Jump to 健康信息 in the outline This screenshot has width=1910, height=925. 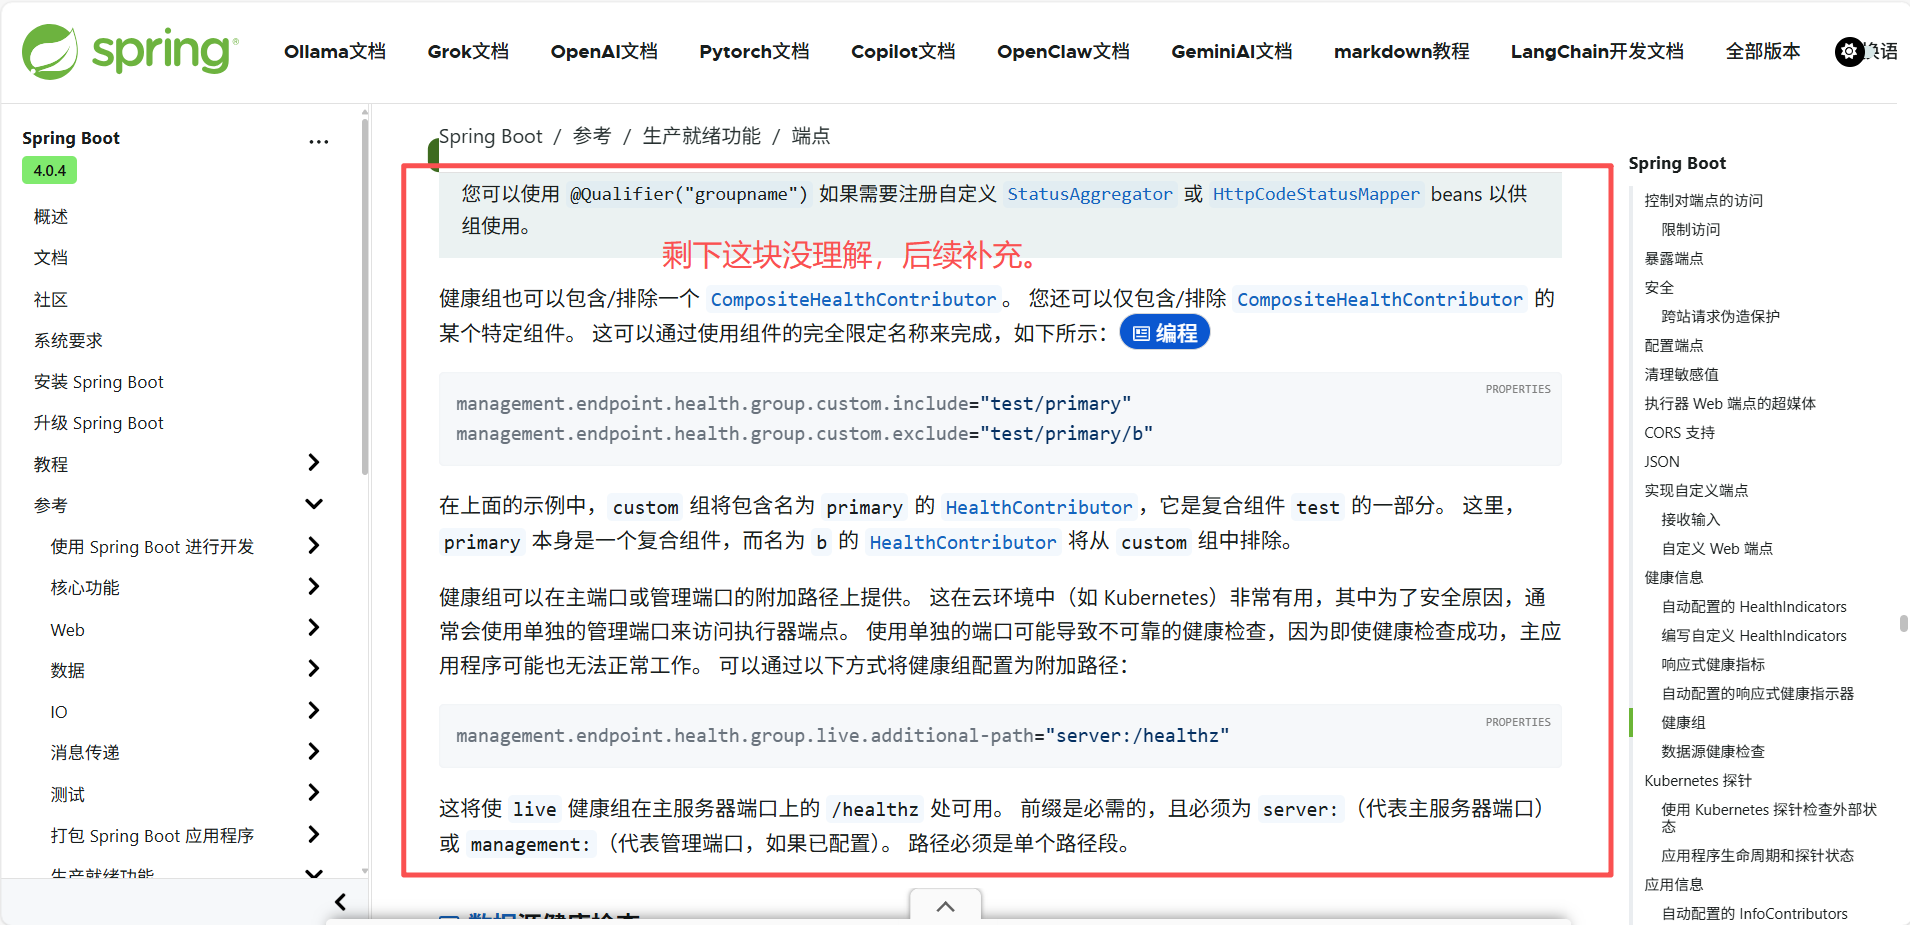pos(1674,578)
